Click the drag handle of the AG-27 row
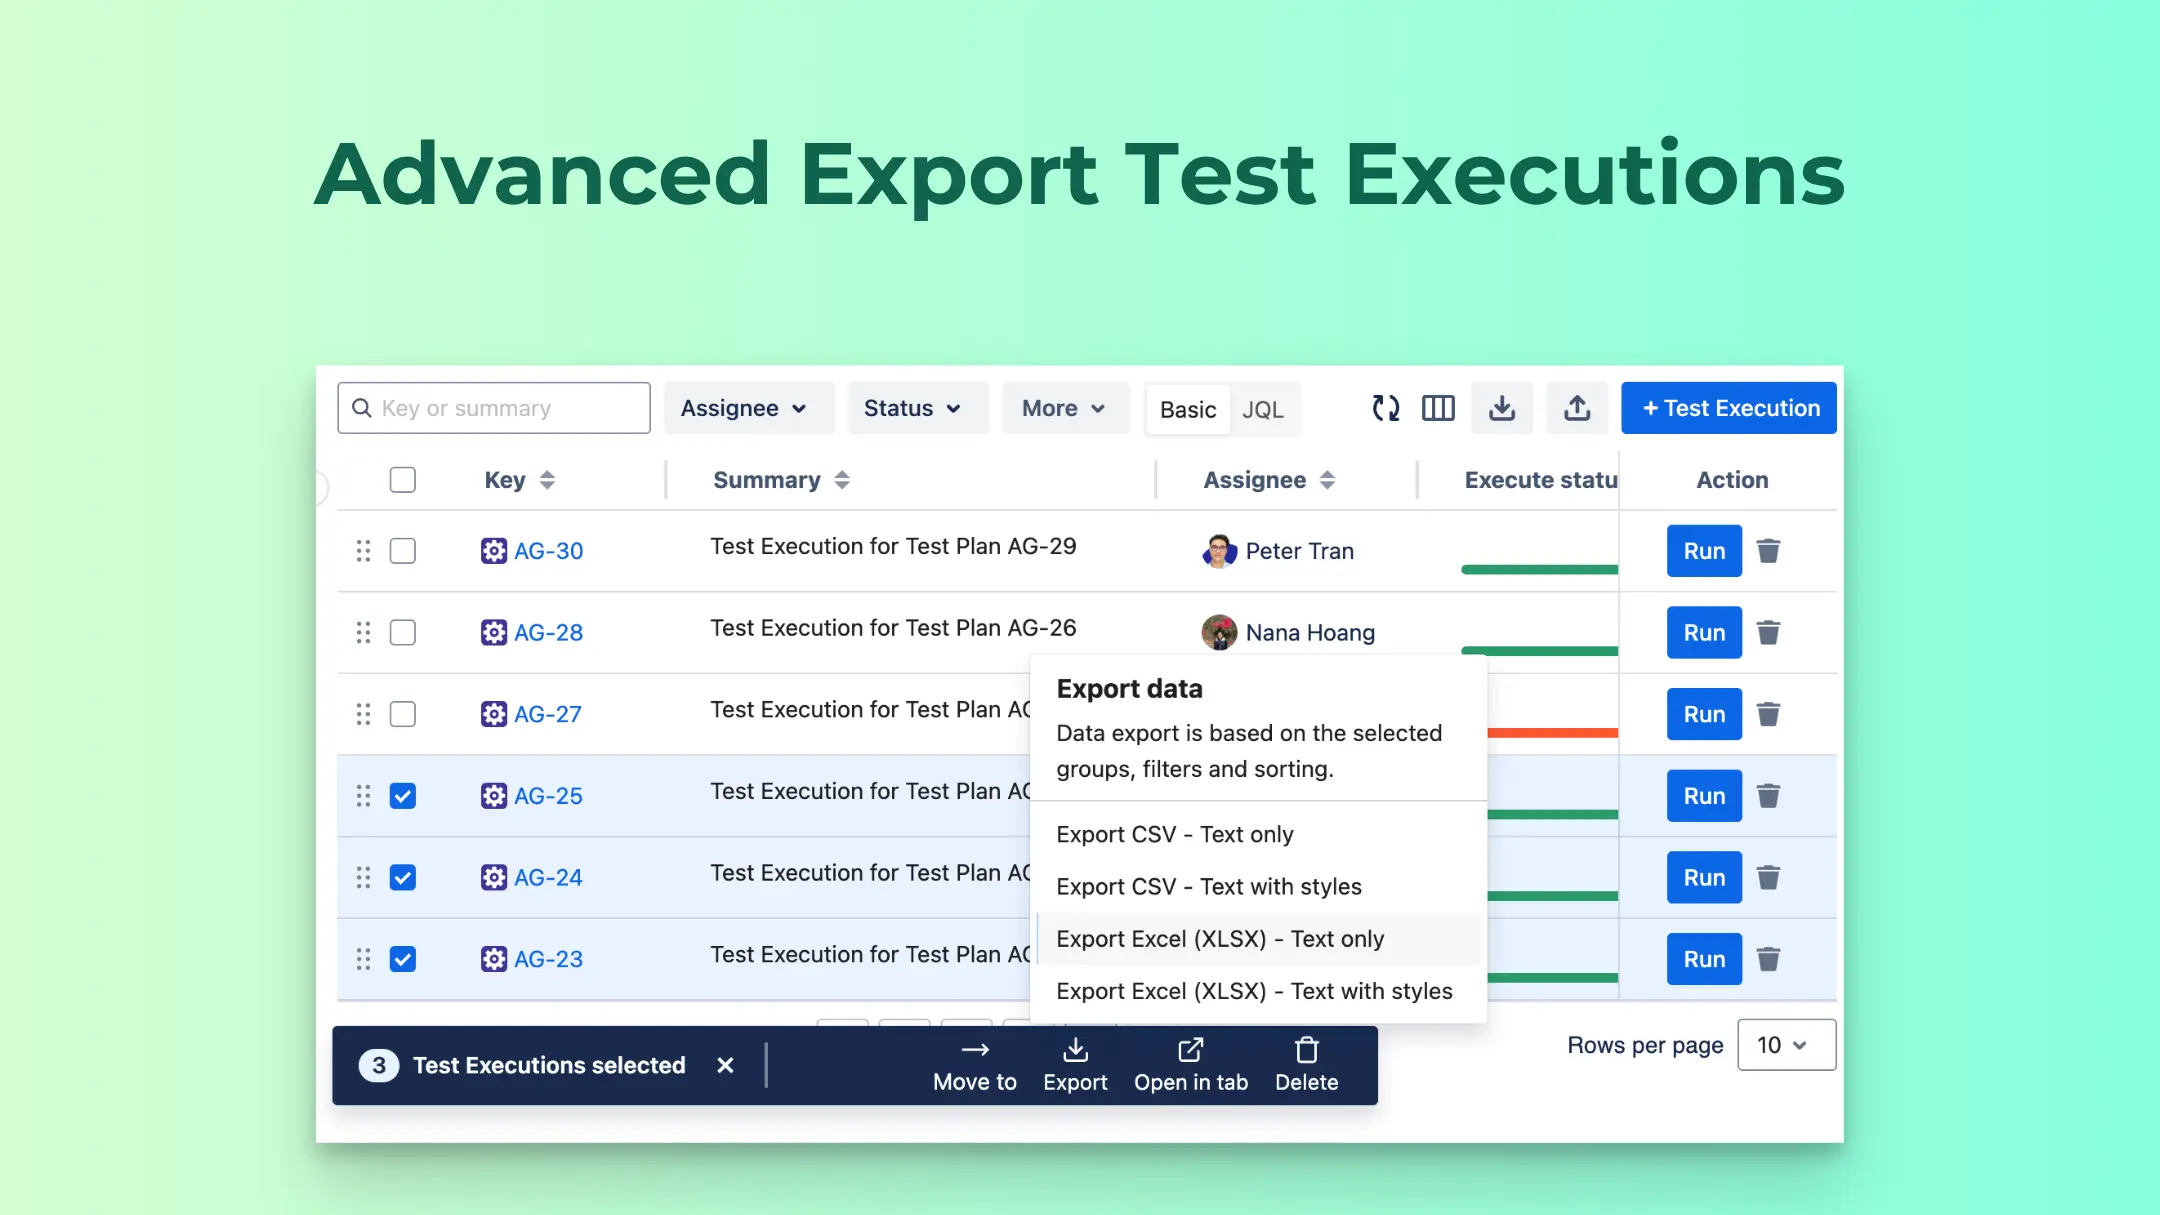This screenshot has height=1215, width=2160. point(363,714)
